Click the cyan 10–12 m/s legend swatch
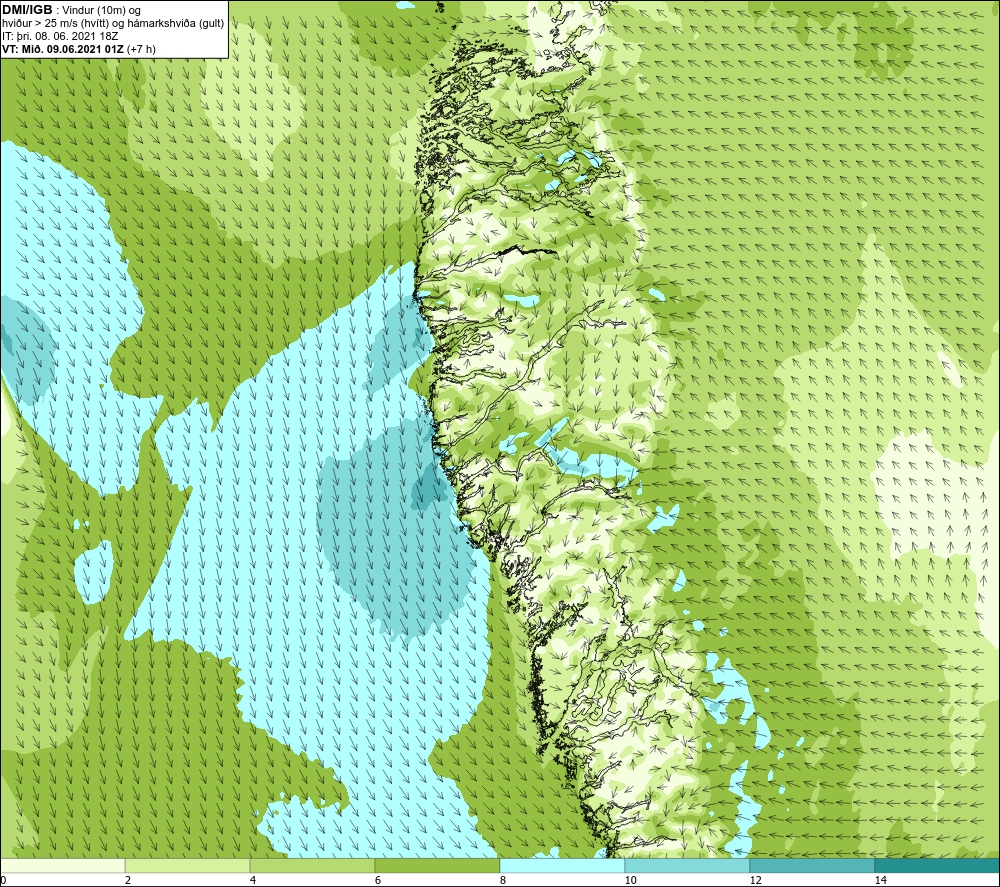The height and width of the screenshot is (887, 1000). [x=688, y=865]
